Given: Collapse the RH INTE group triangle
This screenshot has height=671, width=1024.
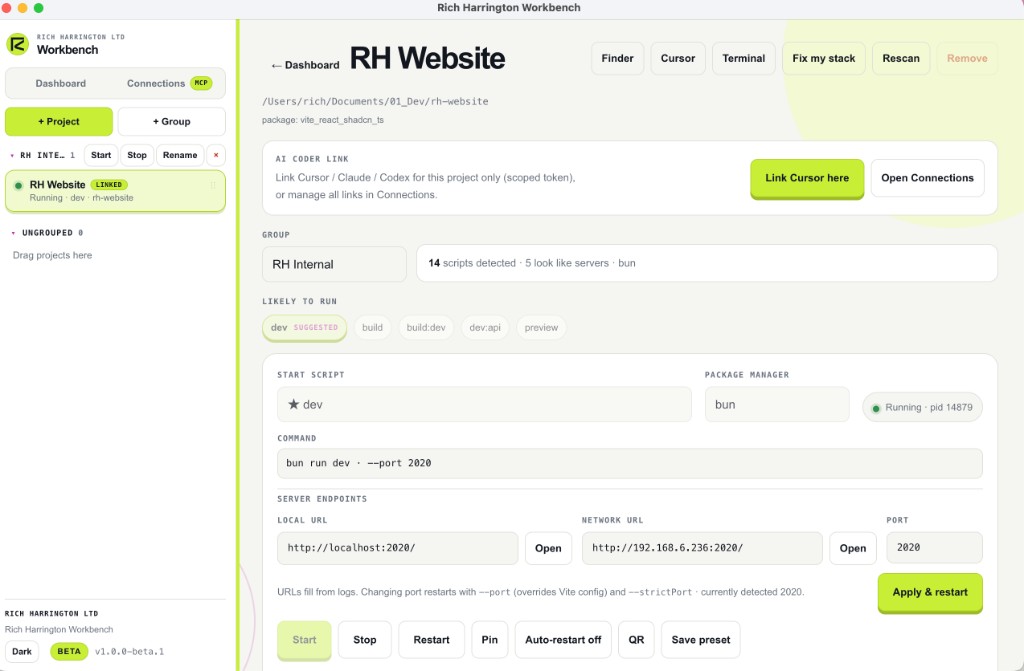Looking at the screenshot, I should pos(12,155).
